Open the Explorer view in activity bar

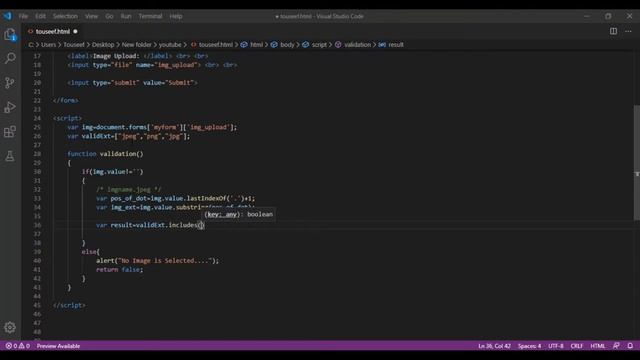click(x=10, y=34)
